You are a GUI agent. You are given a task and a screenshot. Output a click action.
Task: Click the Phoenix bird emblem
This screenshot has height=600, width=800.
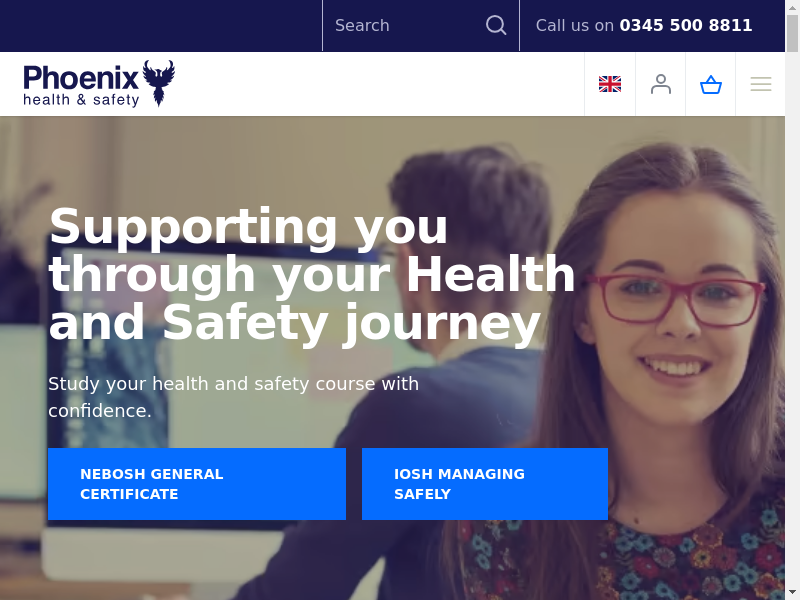coord(159,83)
